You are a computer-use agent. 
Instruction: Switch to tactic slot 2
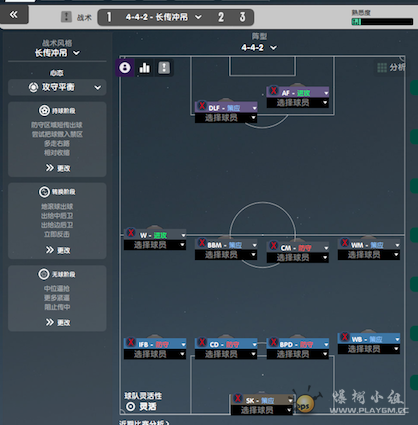[221, 17]
